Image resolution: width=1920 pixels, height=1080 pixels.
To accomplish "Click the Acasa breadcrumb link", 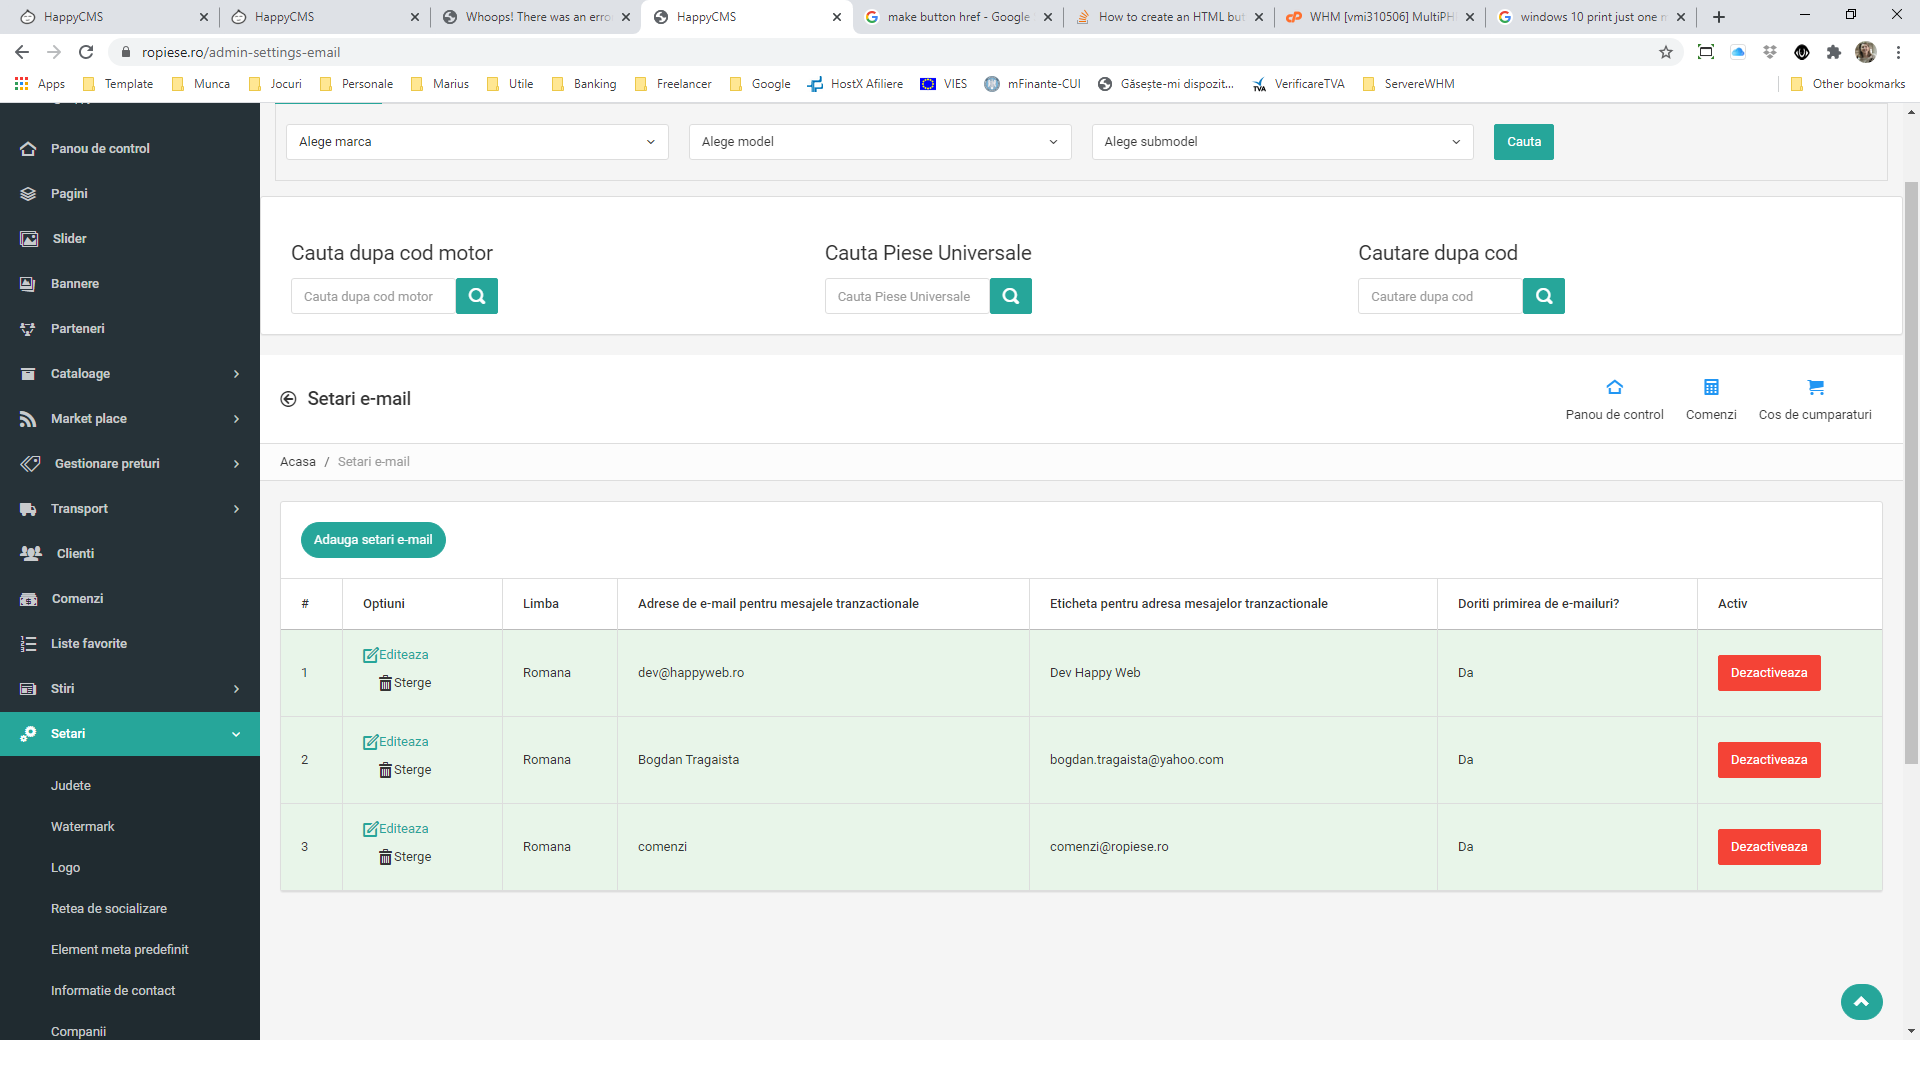I will tap(298, 462).
